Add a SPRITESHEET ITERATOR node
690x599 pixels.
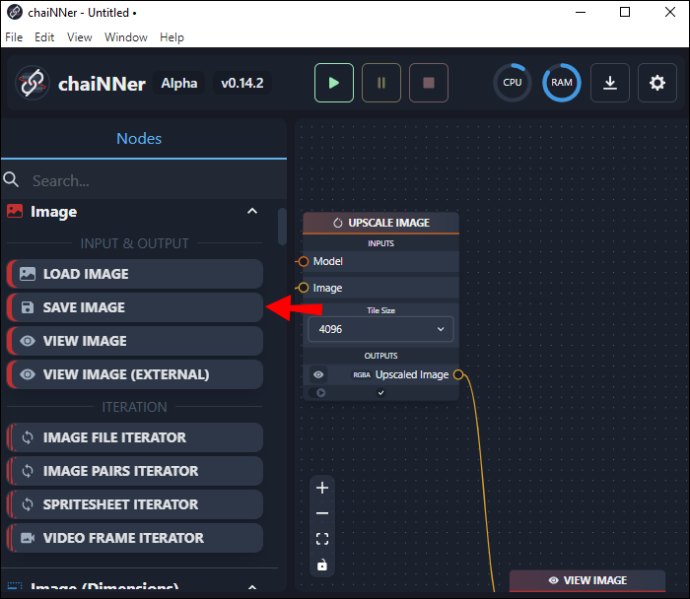(135, 504)
